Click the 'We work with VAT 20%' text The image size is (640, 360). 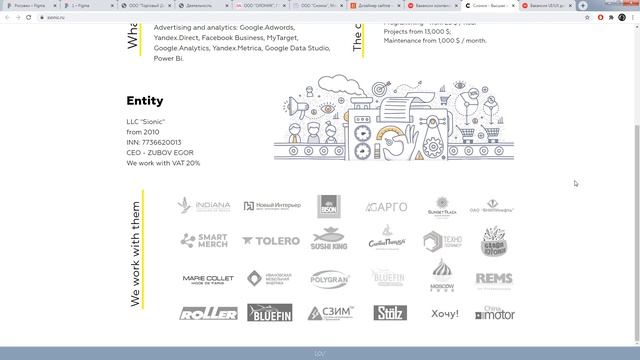[x=163, y=163]
